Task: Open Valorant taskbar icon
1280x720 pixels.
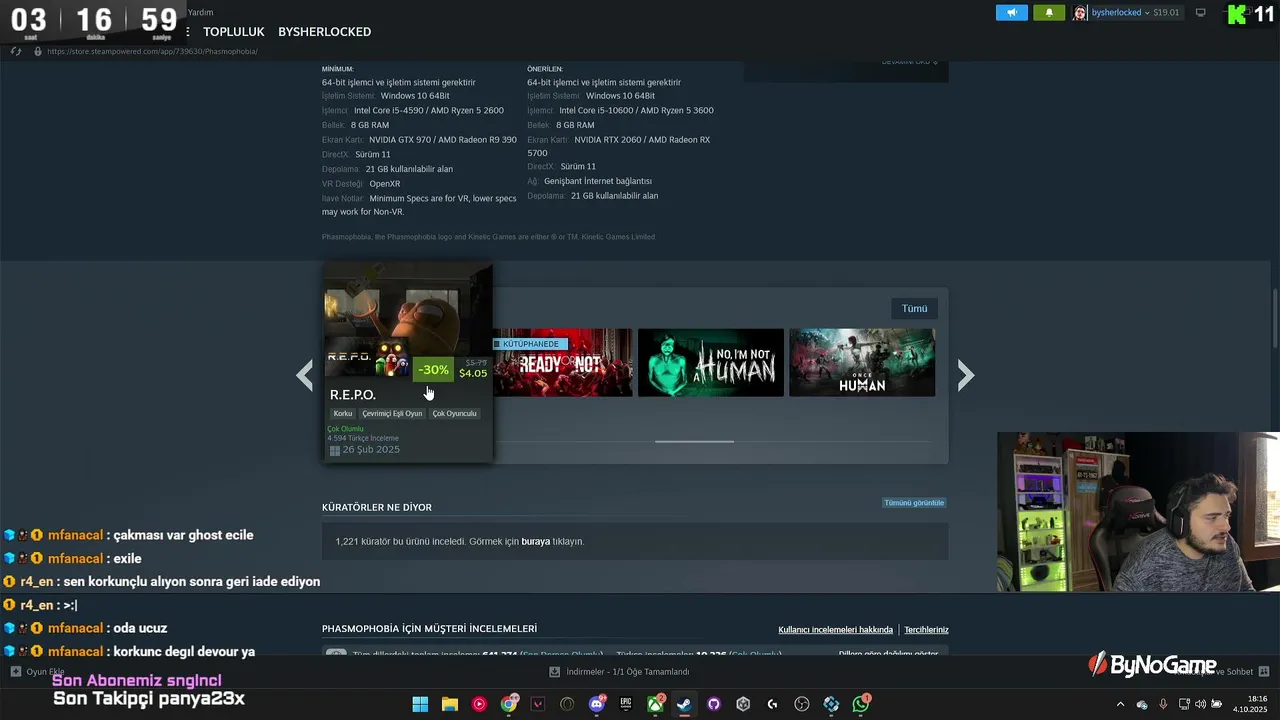Action: click(538, 704)
